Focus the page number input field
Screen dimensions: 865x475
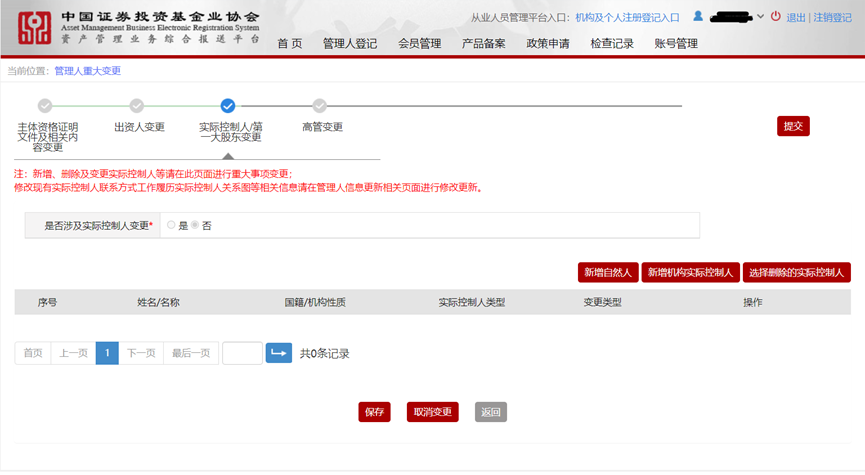[x=242, y=353]
